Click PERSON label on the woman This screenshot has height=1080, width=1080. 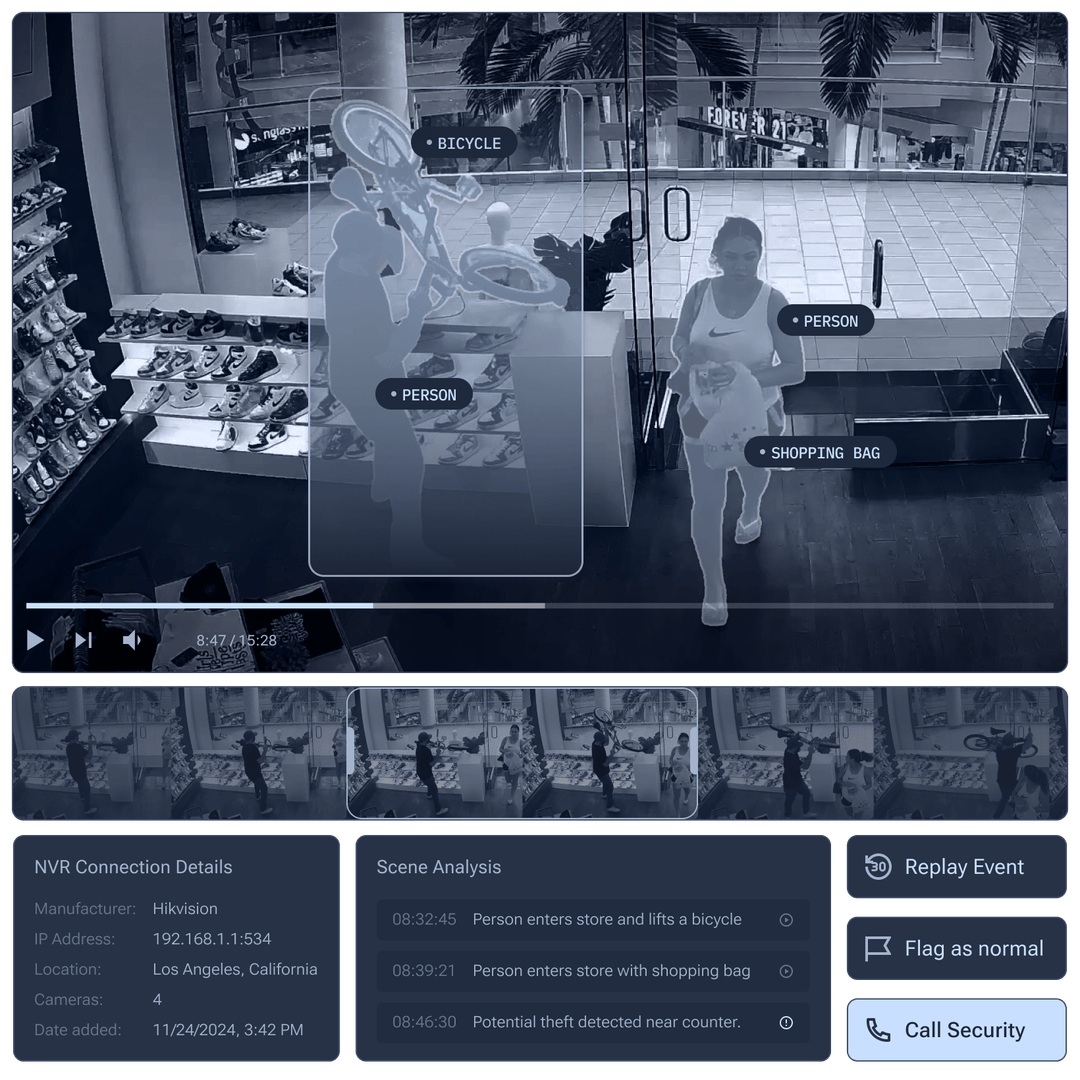click(x=826, y=321)
